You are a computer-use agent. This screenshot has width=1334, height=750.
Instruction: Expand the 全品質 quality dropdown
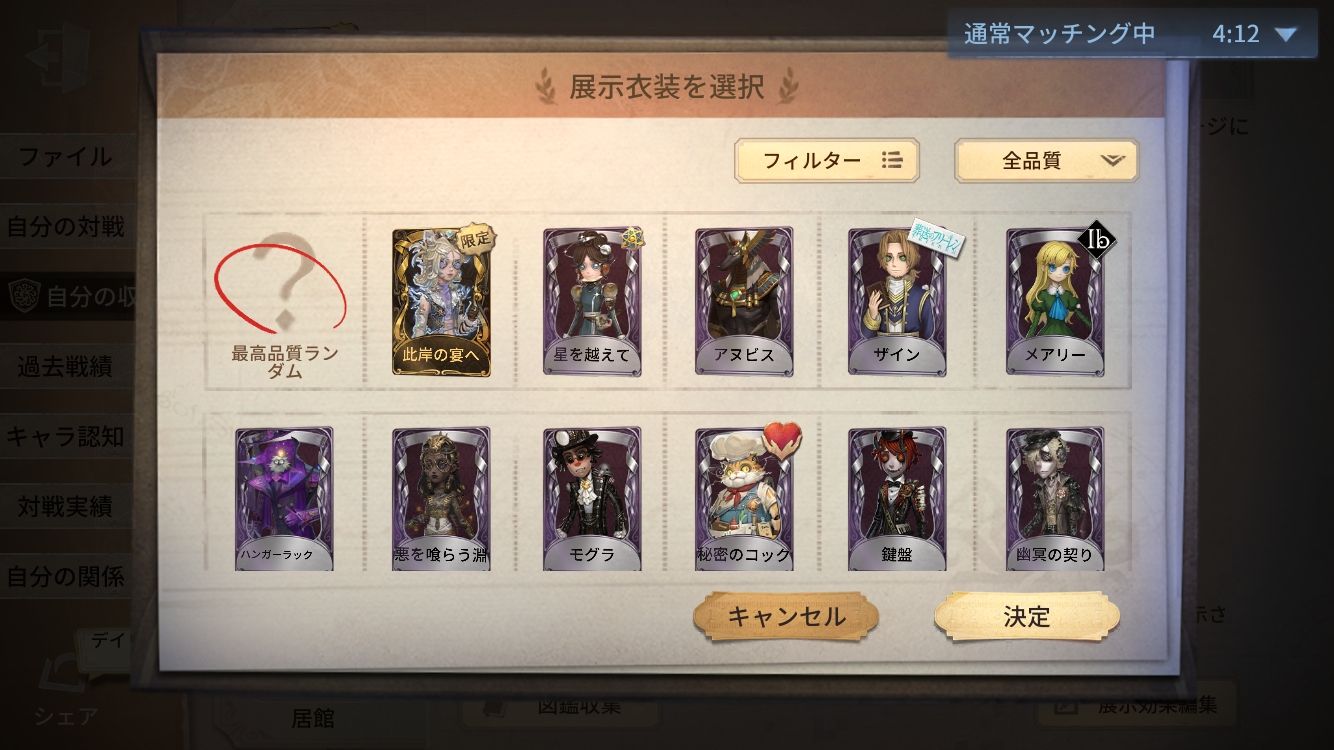[x=1046, y=160]
